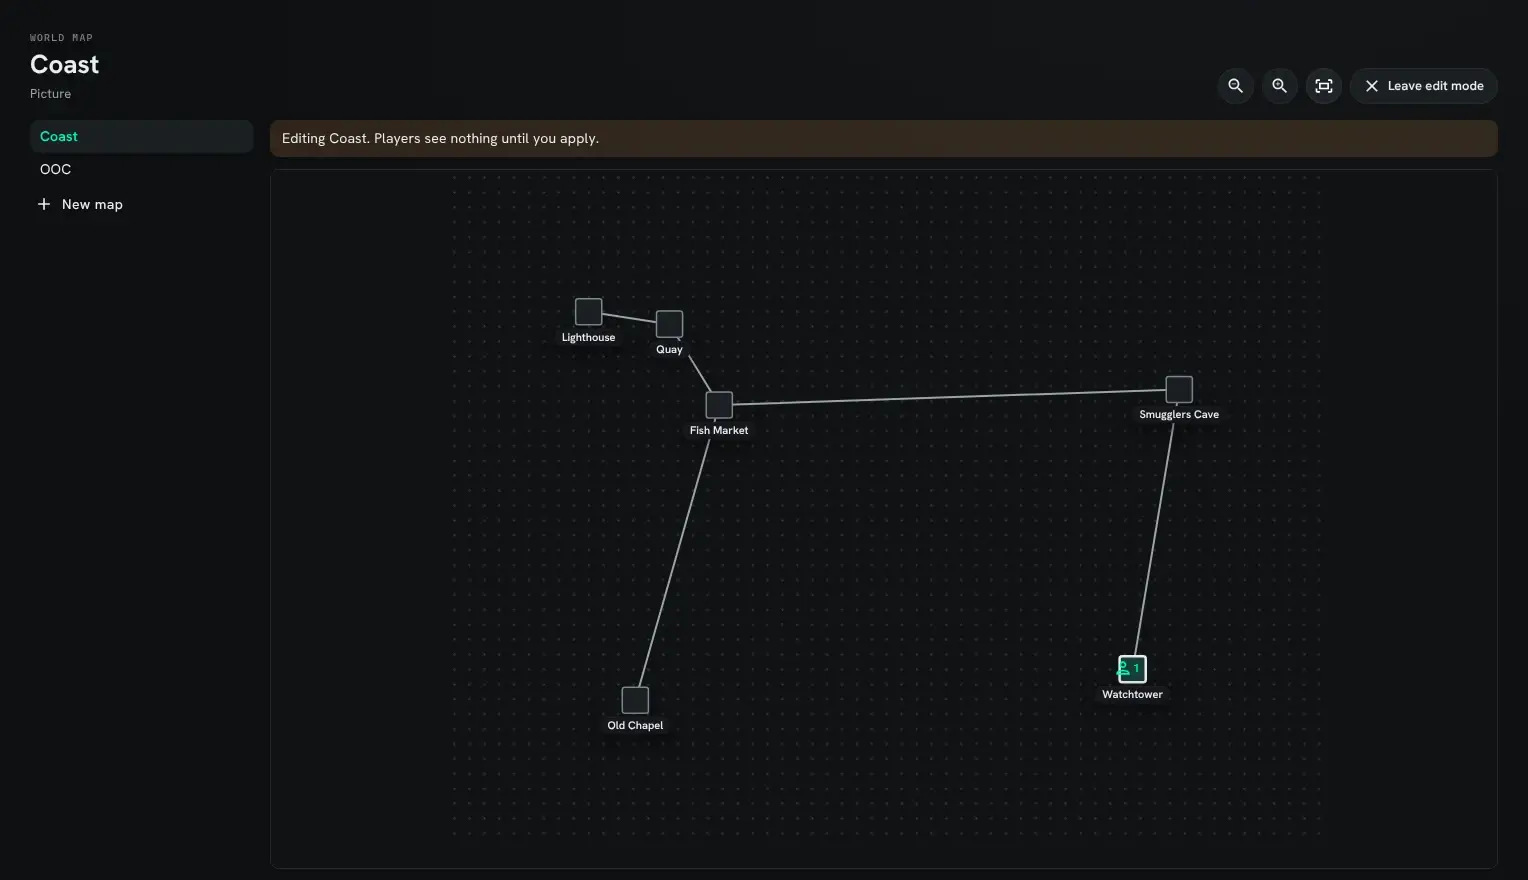Click the plus icon beside New map
Image resolution: width=1528 pixels, height=880 pixels.
44,204
